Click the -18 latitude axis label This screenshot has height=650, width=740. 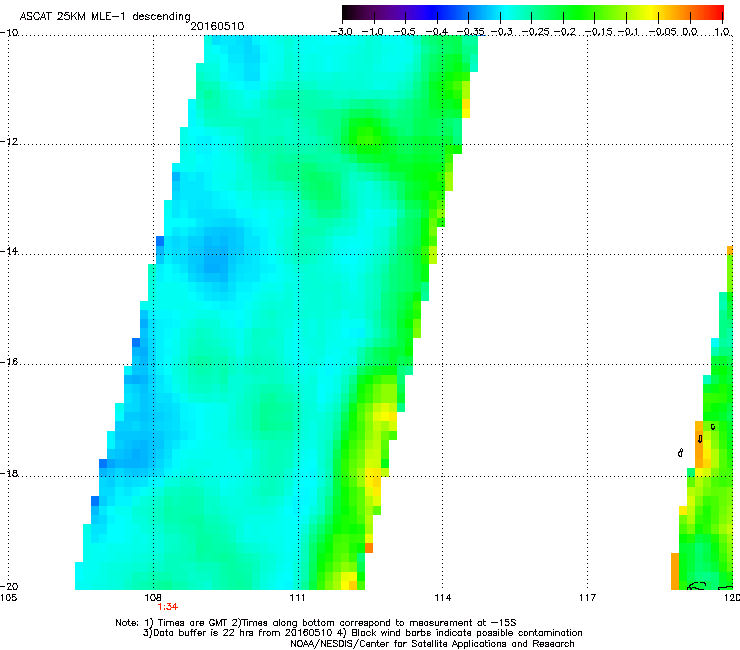pos(9,473)
